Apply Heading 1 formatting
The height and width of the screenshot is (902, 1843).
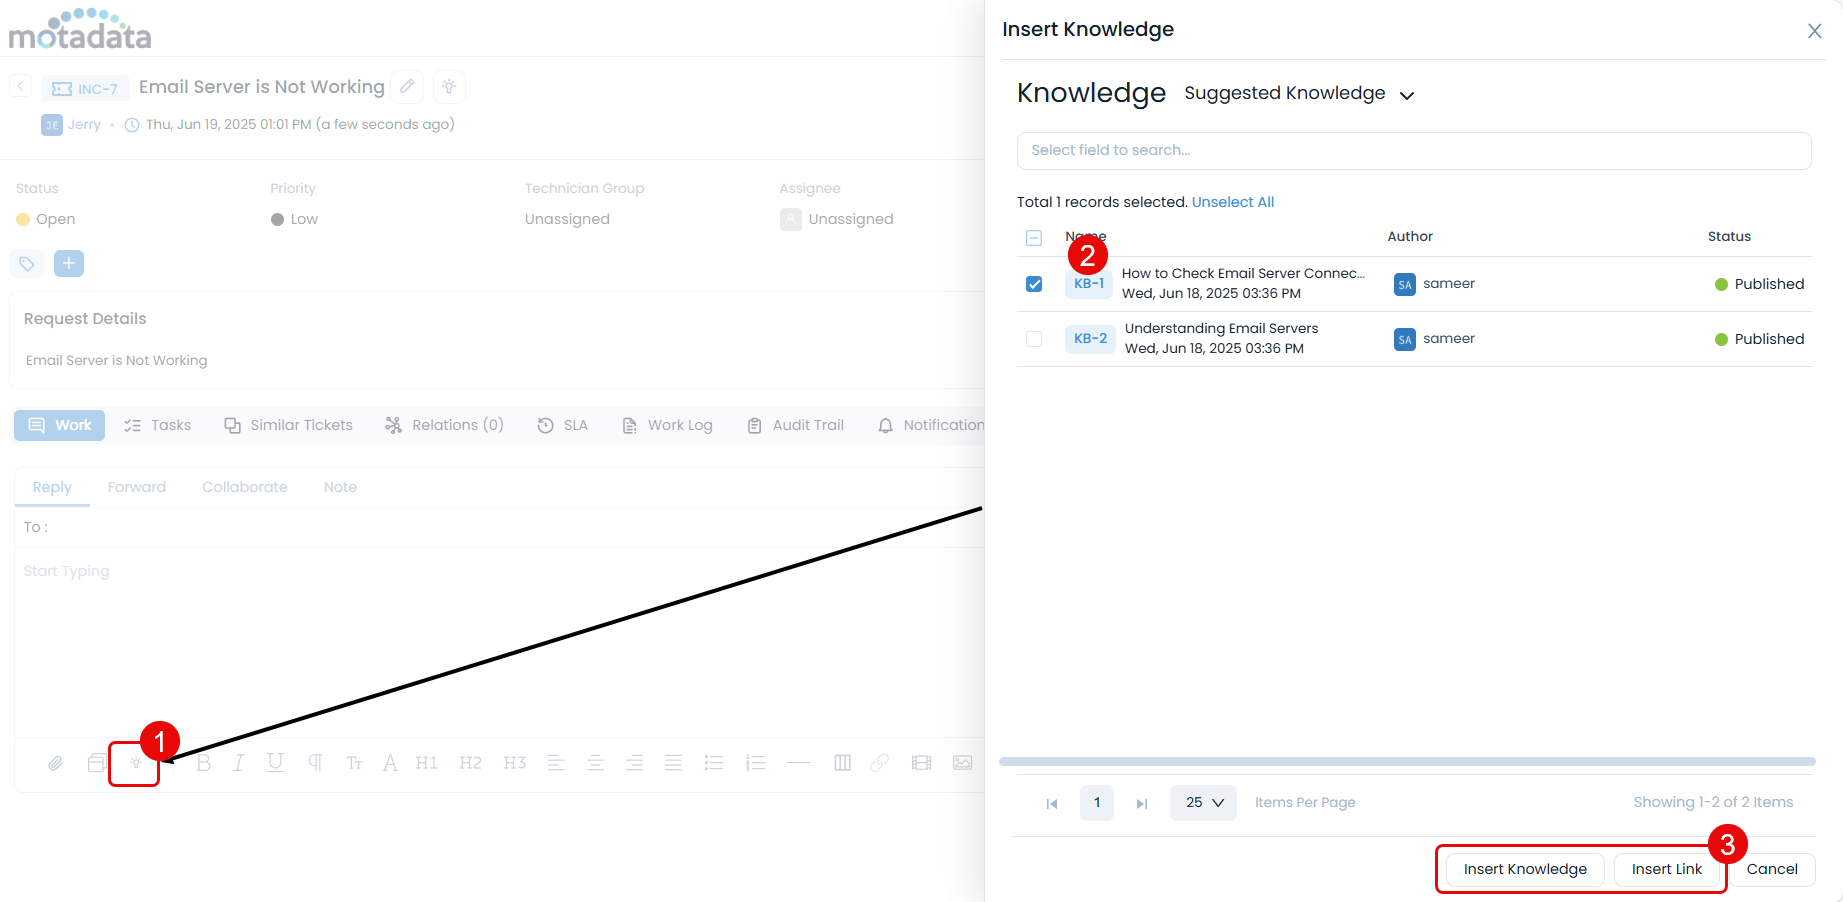click(426, 763)
